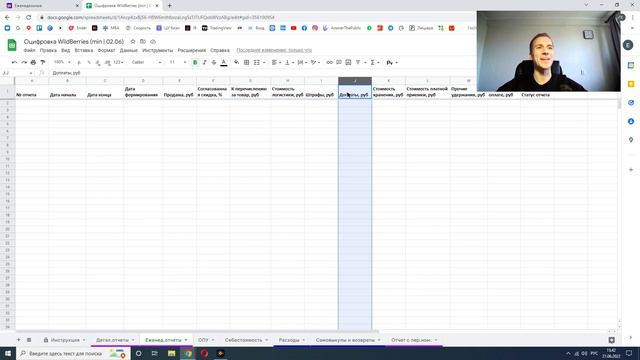The width and height of the screenshot is (640, 360).
Task: Click the Redo icon in toolbar
Action: (24, 62)
